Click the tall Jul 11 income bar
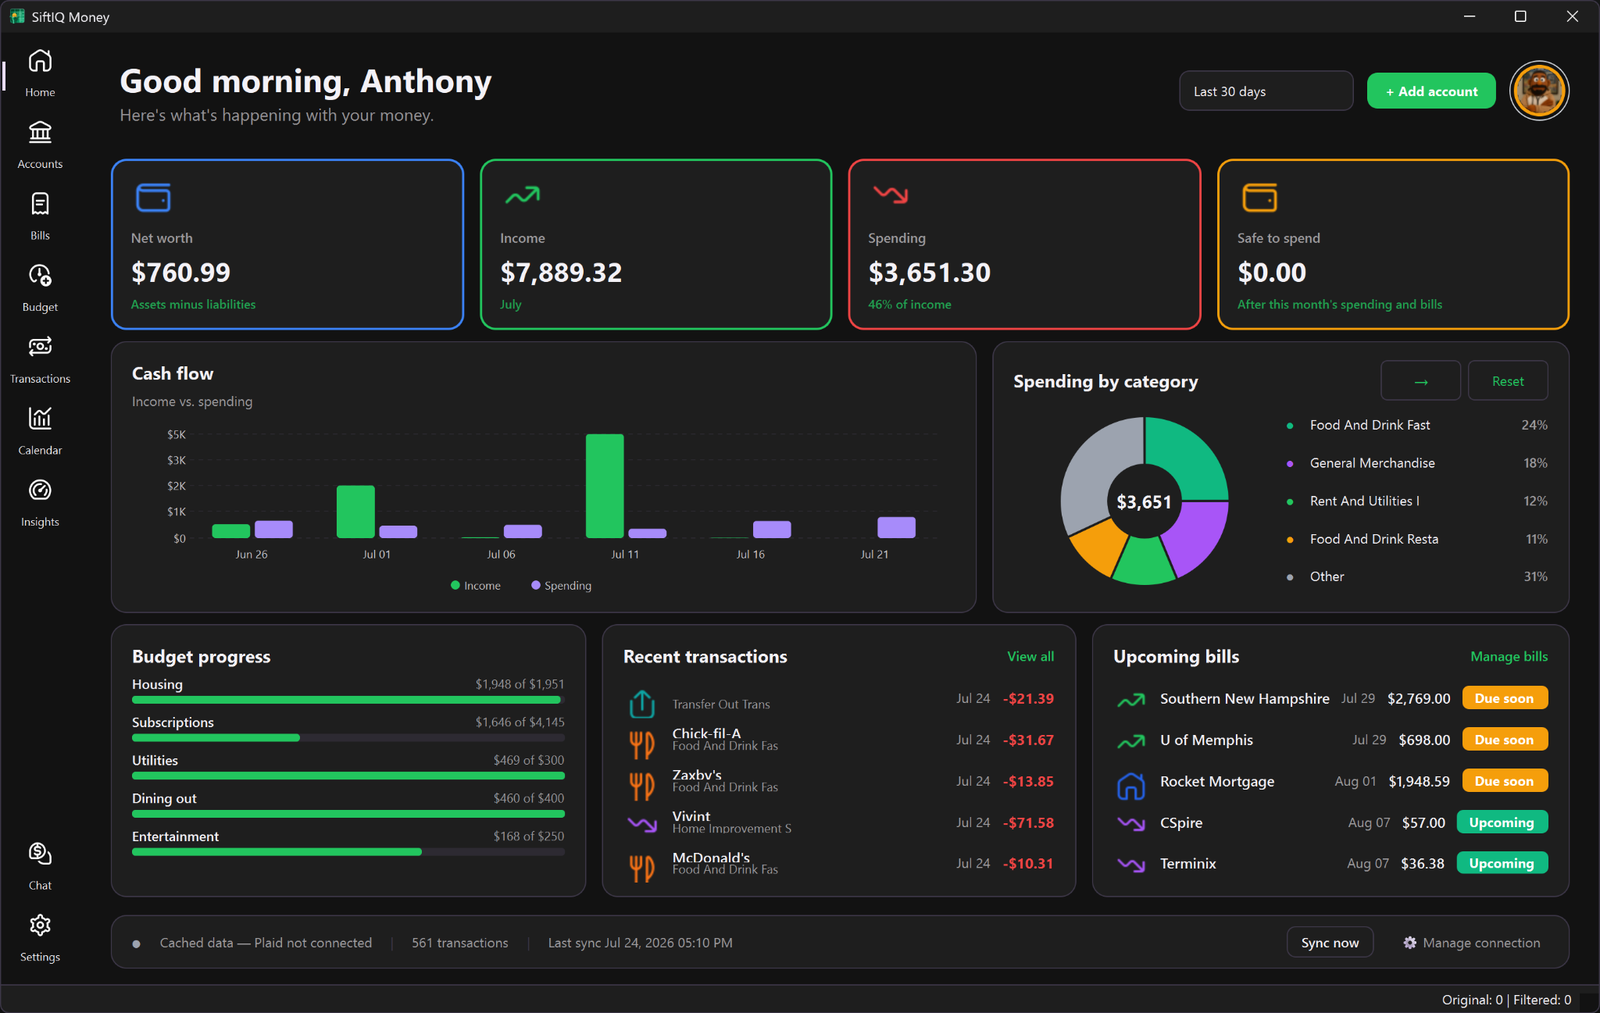This screenshot has width=1600, height=1013. (605, 486)
